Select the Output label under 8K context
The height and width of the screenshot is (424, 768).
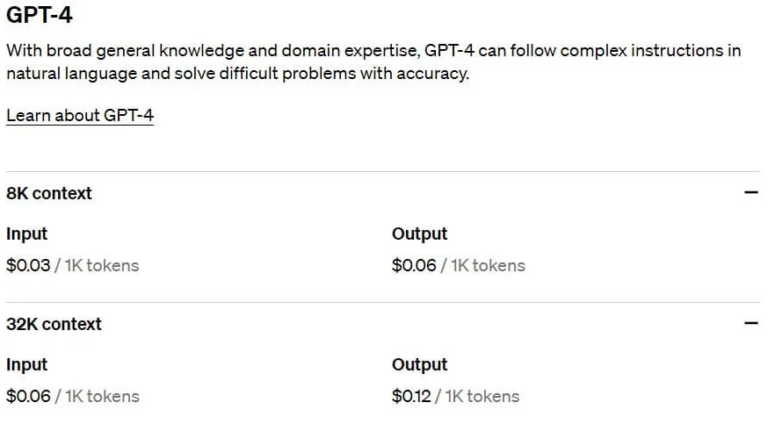click(x=419, y=234)
